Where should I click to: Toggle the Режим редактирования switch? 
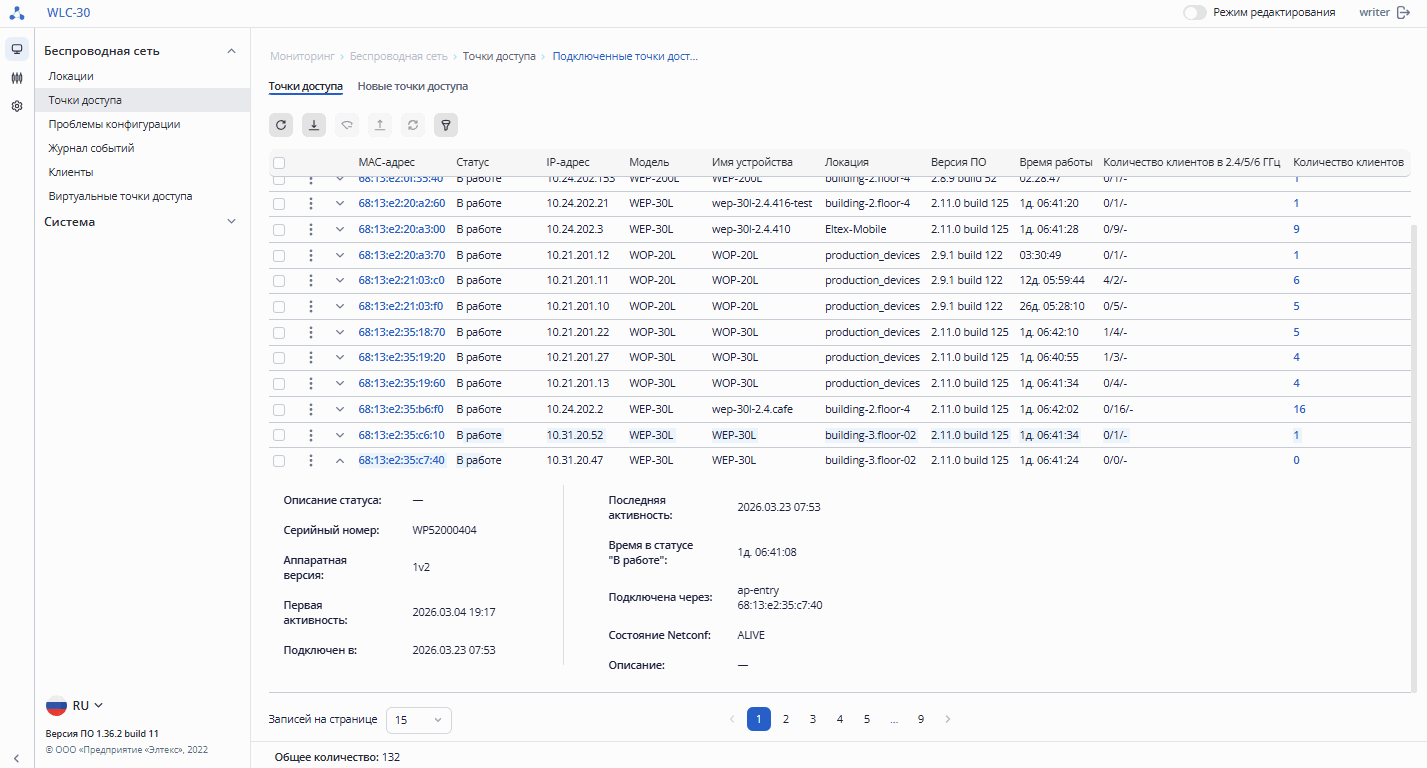click(x=1194, y=12)
